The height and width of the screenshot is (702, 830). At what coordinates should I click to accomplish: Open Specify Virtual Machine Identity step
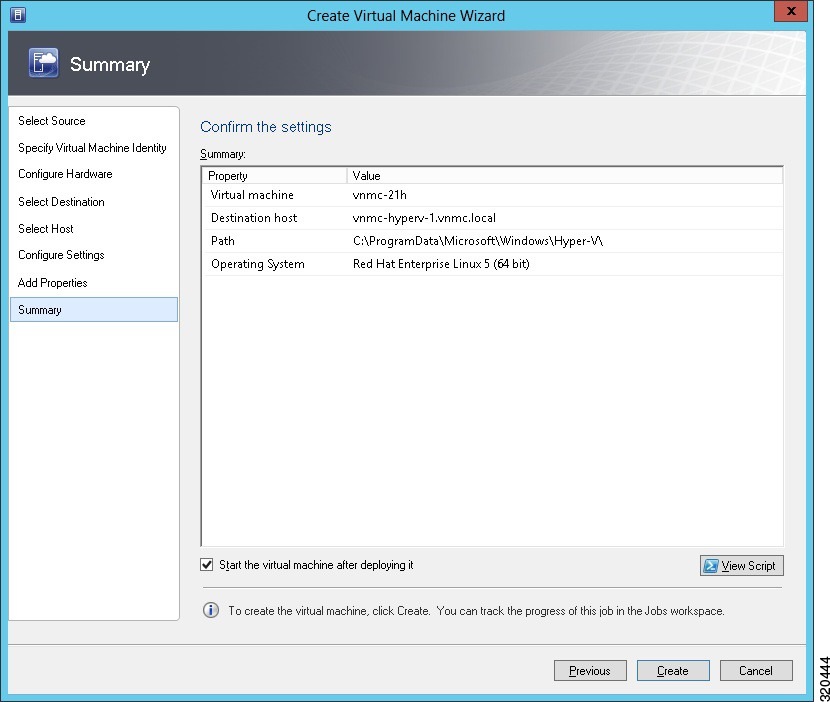92,148
